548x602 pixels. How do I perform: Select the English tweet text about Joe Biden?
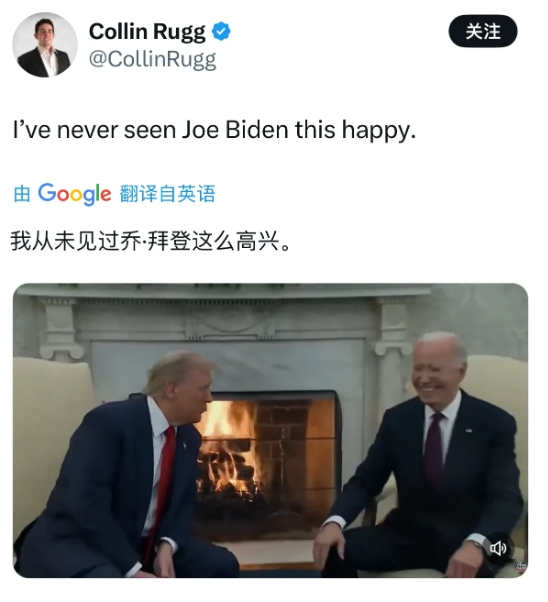point(215,131)
